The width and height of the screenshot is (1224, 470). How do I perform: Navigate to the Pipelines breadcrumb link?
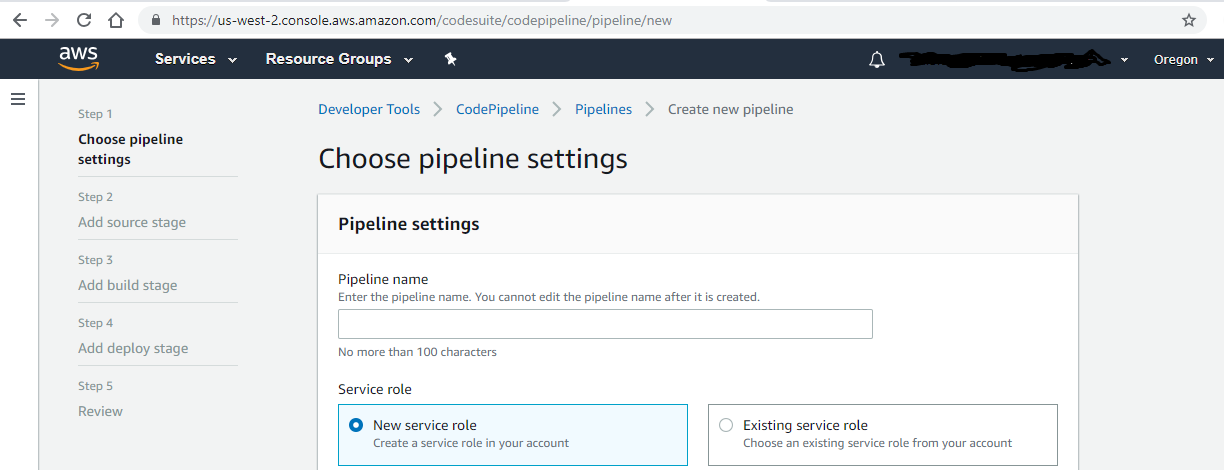point(603,109)
